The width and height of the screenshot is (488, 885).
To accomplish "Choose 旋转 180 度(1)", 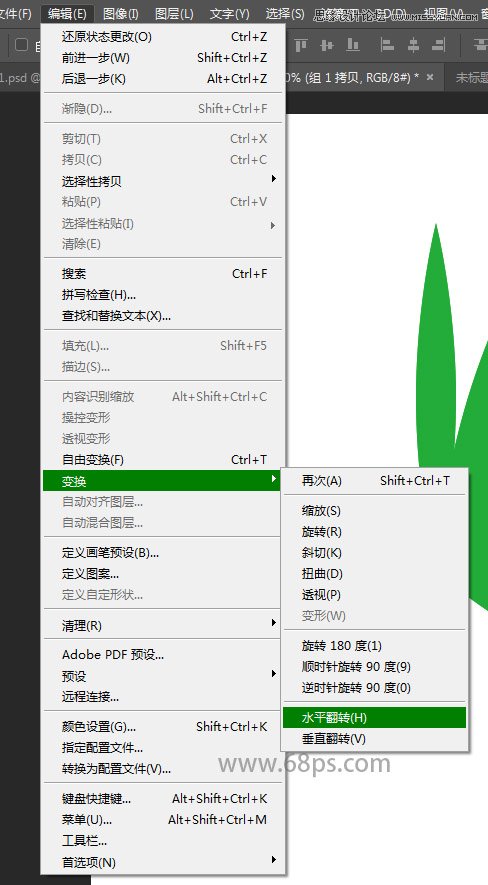I will coord(375,645).
